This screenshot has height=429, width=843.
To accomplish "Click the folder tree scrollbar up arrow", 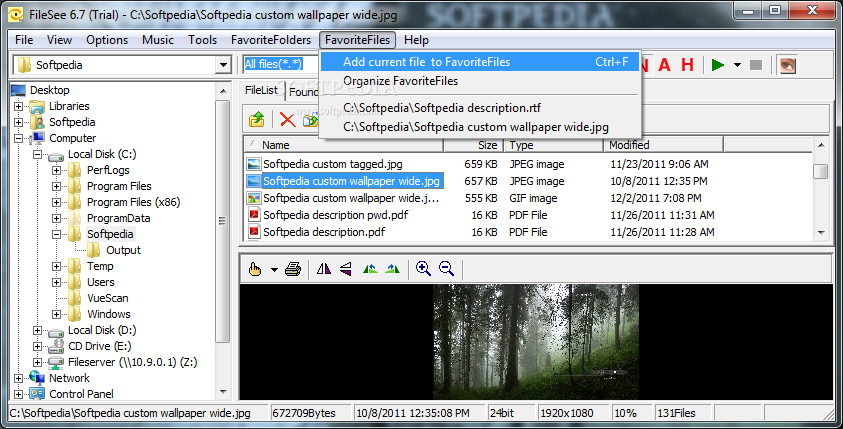I will [x=223, y=91].
